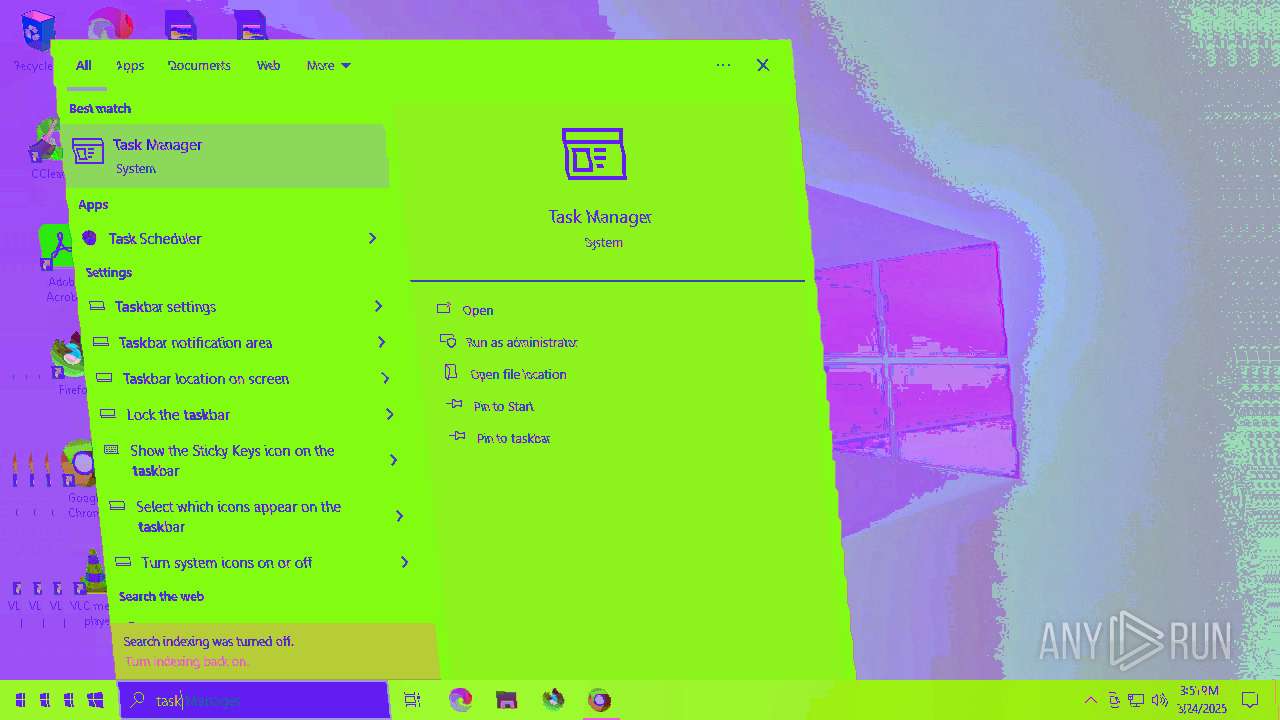Click the Pin to taskbar pin icon

[458, 437]
